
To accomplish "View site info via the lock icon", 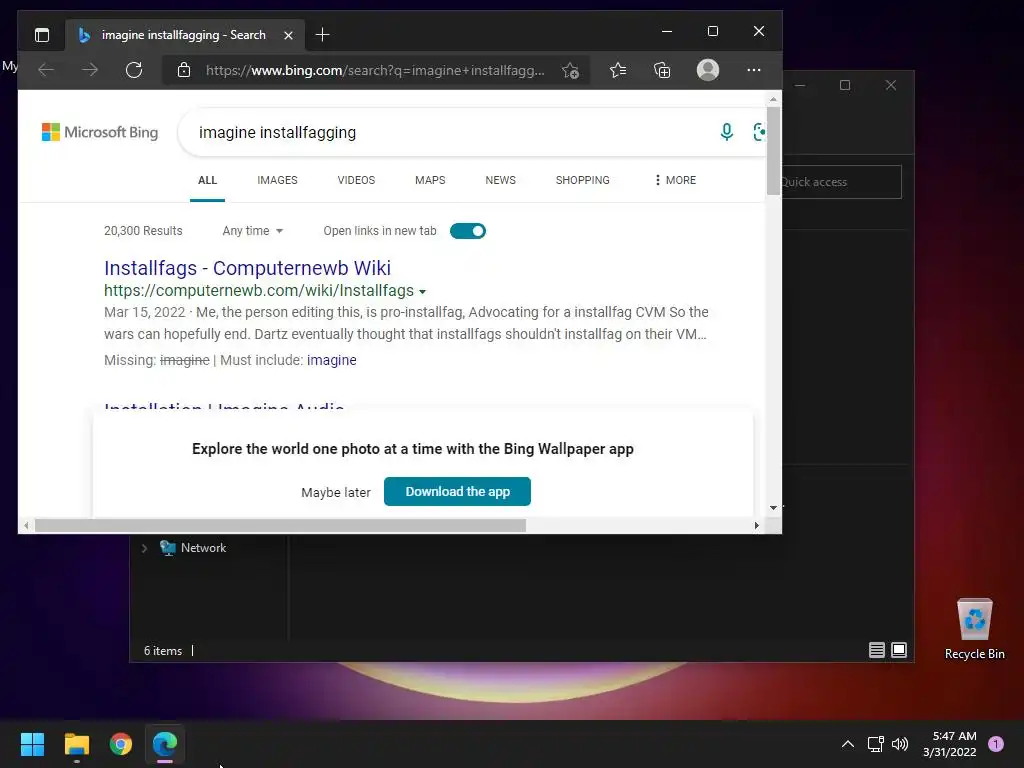I will pos(184,70).
